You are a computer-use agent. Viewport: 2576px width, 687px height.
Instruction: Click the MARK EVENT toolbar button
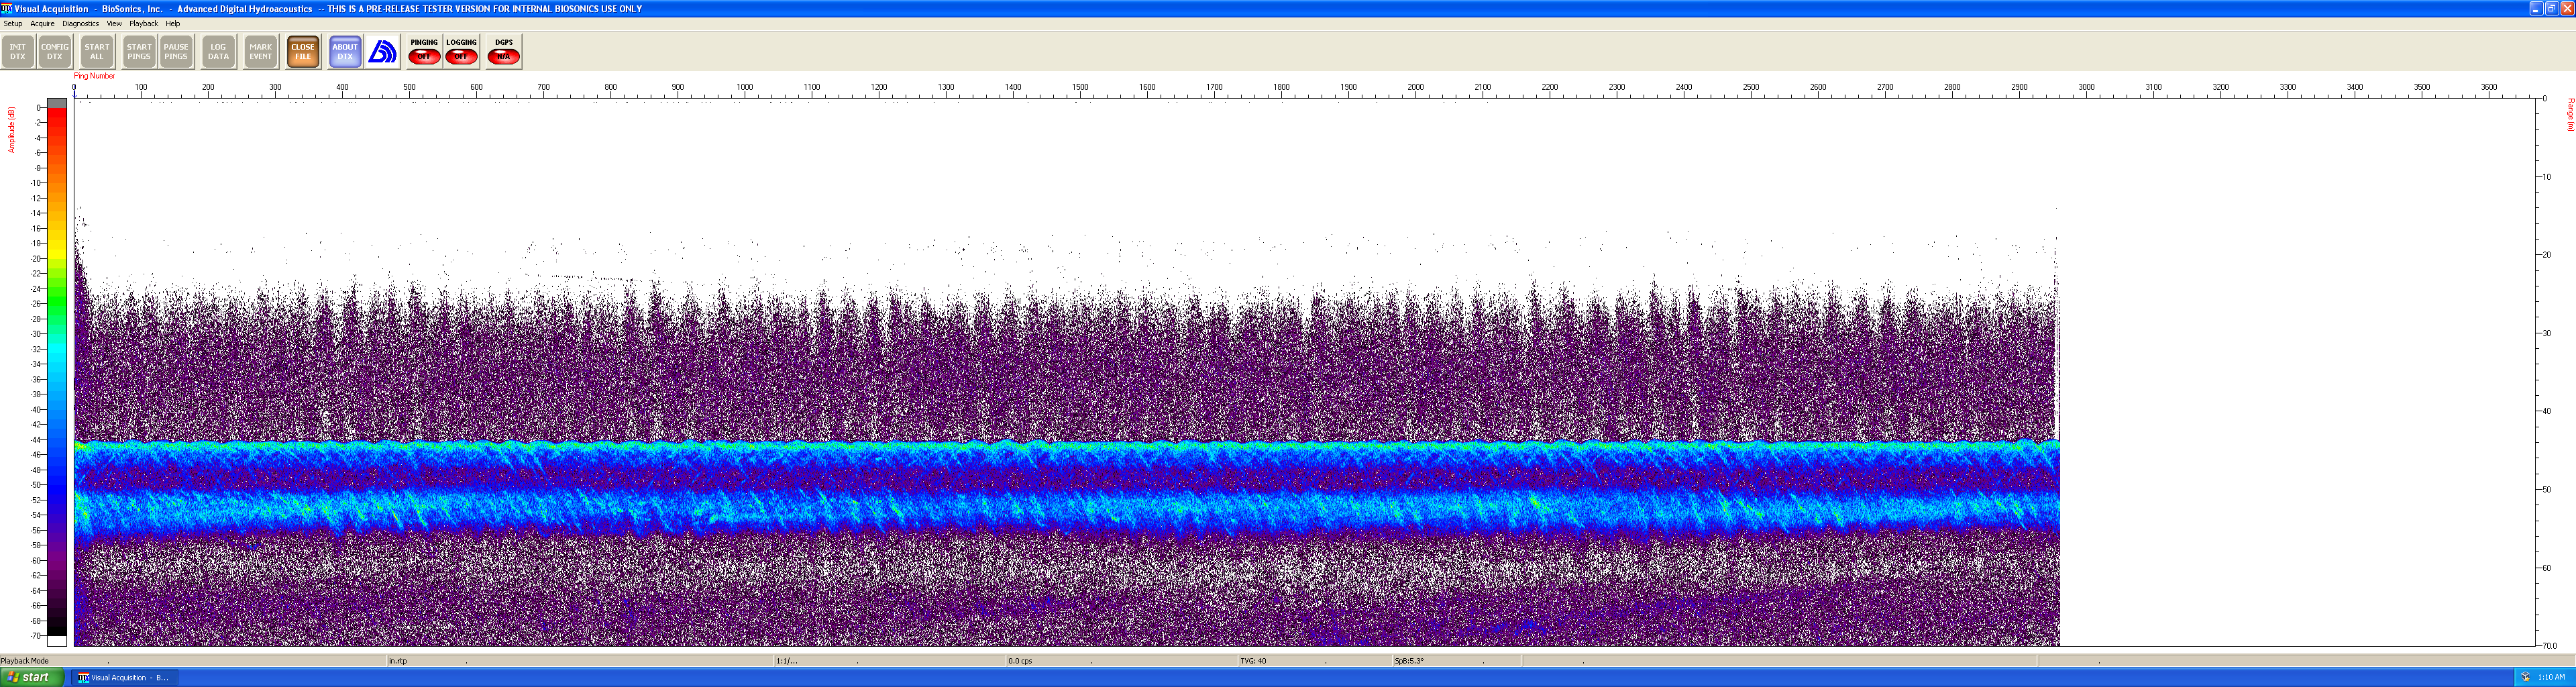(x=260, y=52)
